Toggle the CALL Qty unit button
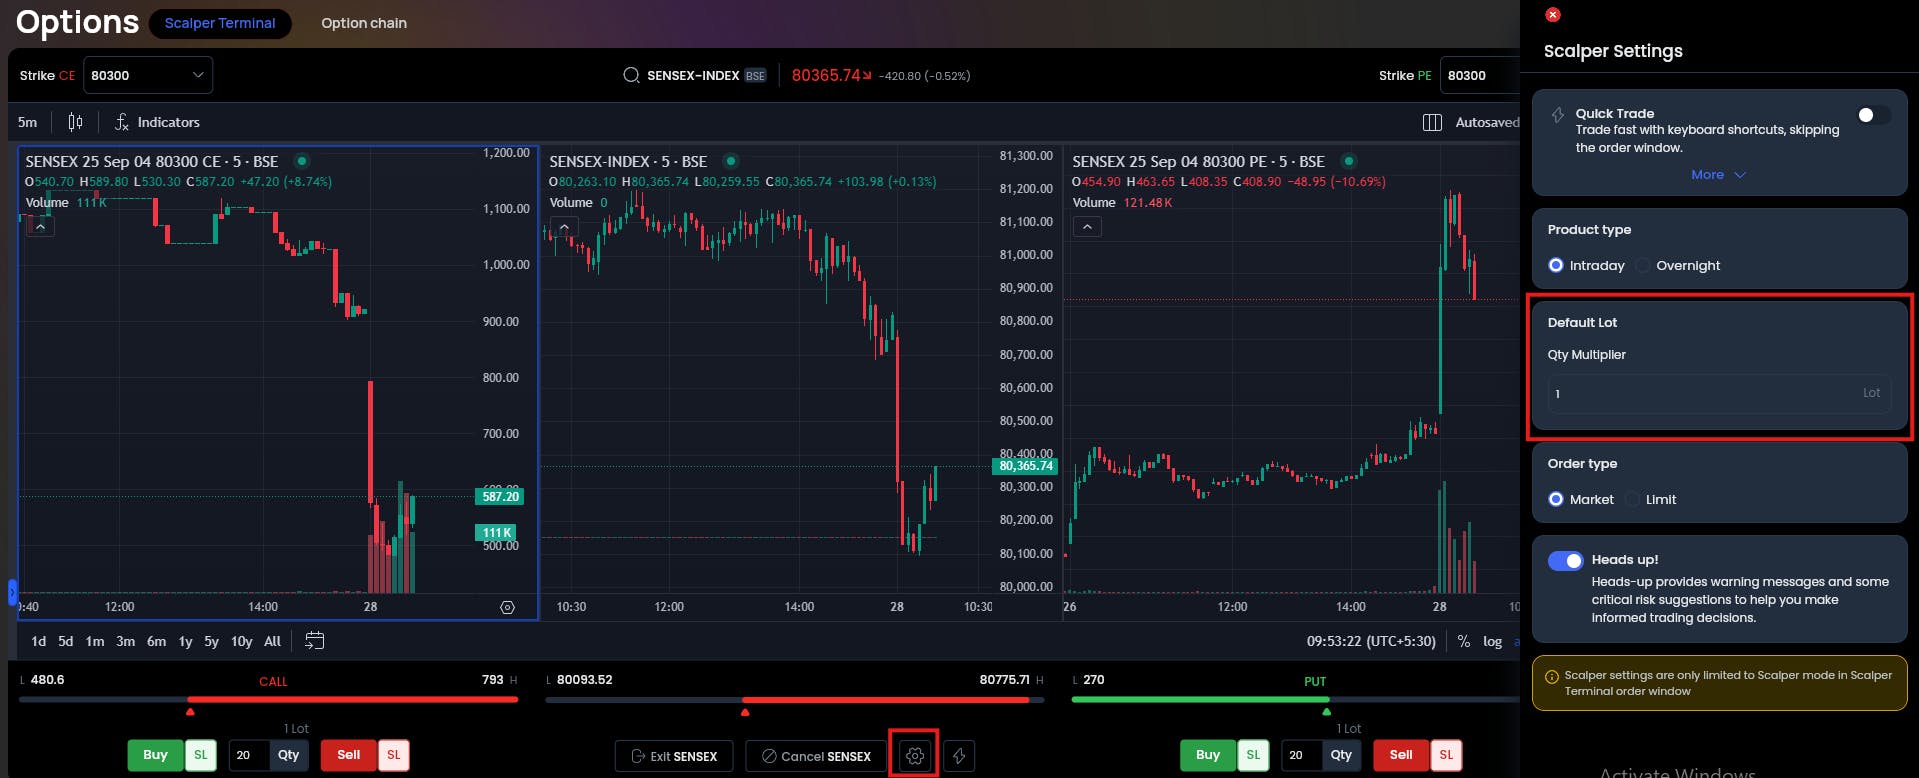Screen dimensions: 1919x778 pyautogui.click(x=289, y=755)
